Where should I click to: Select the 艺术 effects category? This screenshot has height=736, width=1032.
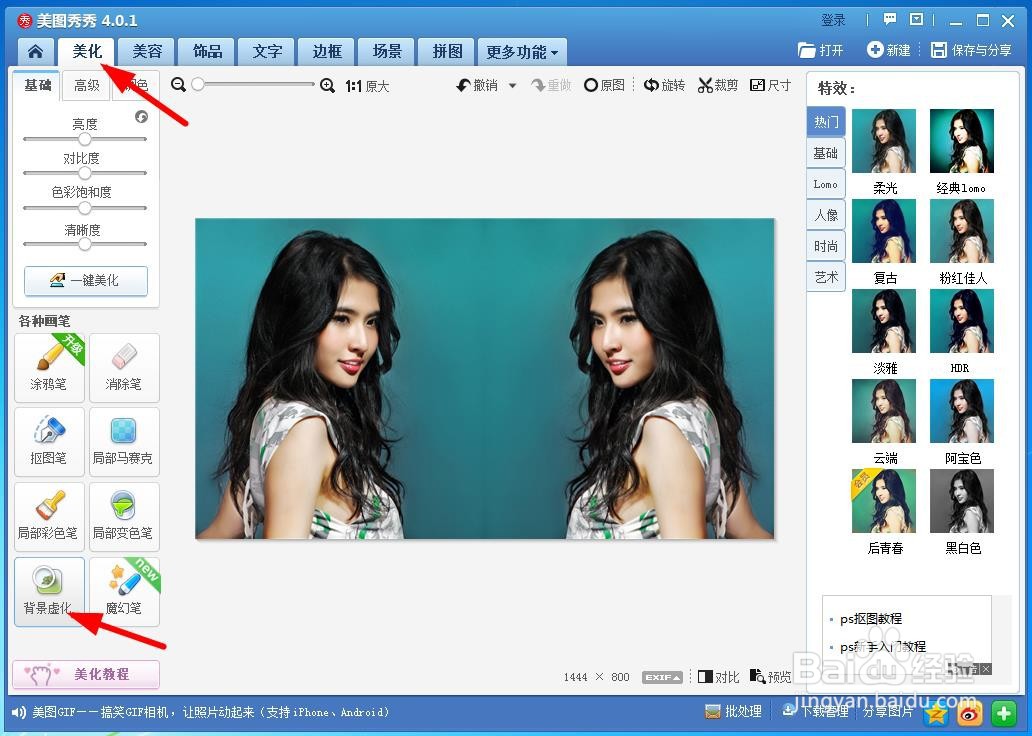[x=826, y=277]
